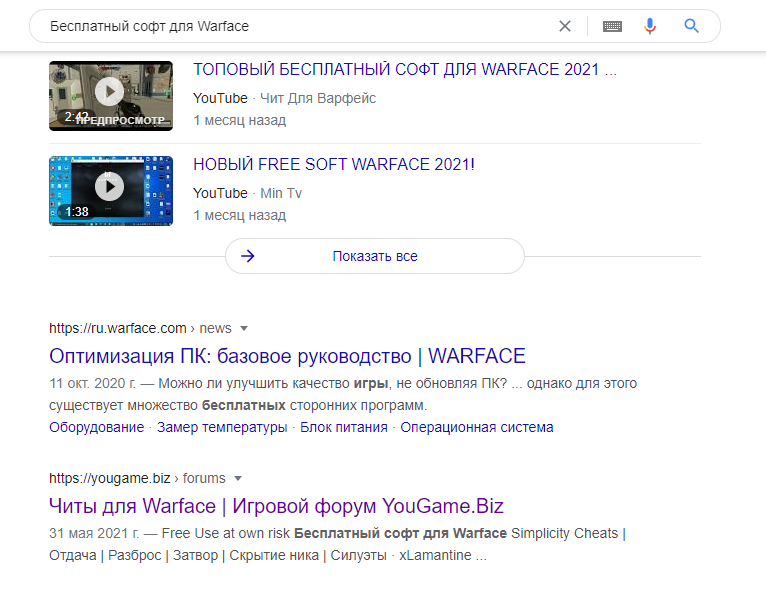766x601 pixels.
Task: Open the Оборудование sitelink
Action: click(97, 427)
